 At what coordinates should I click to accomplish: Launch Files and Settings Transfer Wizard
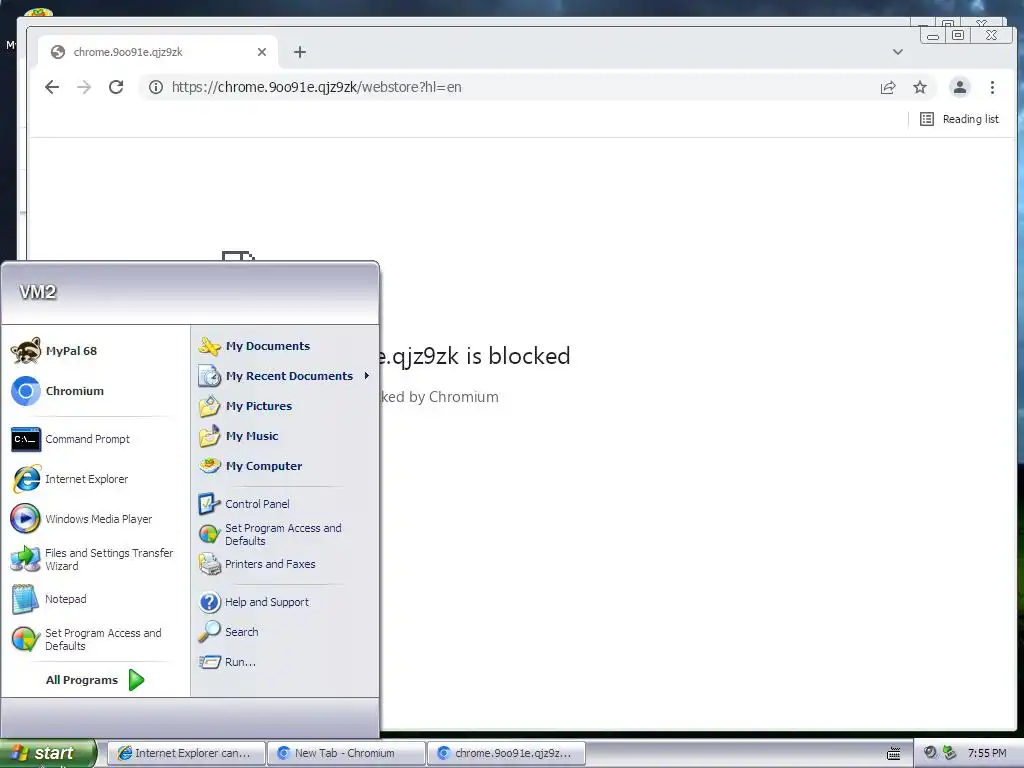(x=94, y=559)
